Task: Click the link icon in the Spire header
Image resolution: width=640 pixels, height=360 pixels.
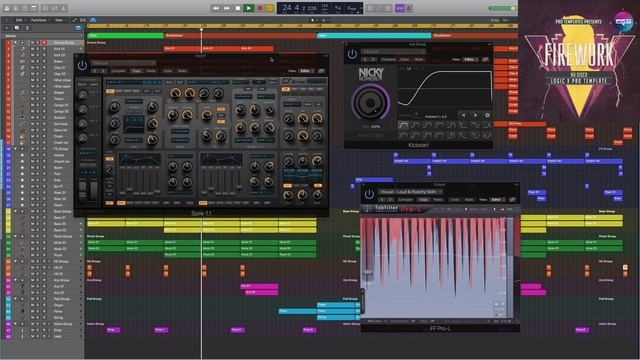Action: click(x=321, y=71)
